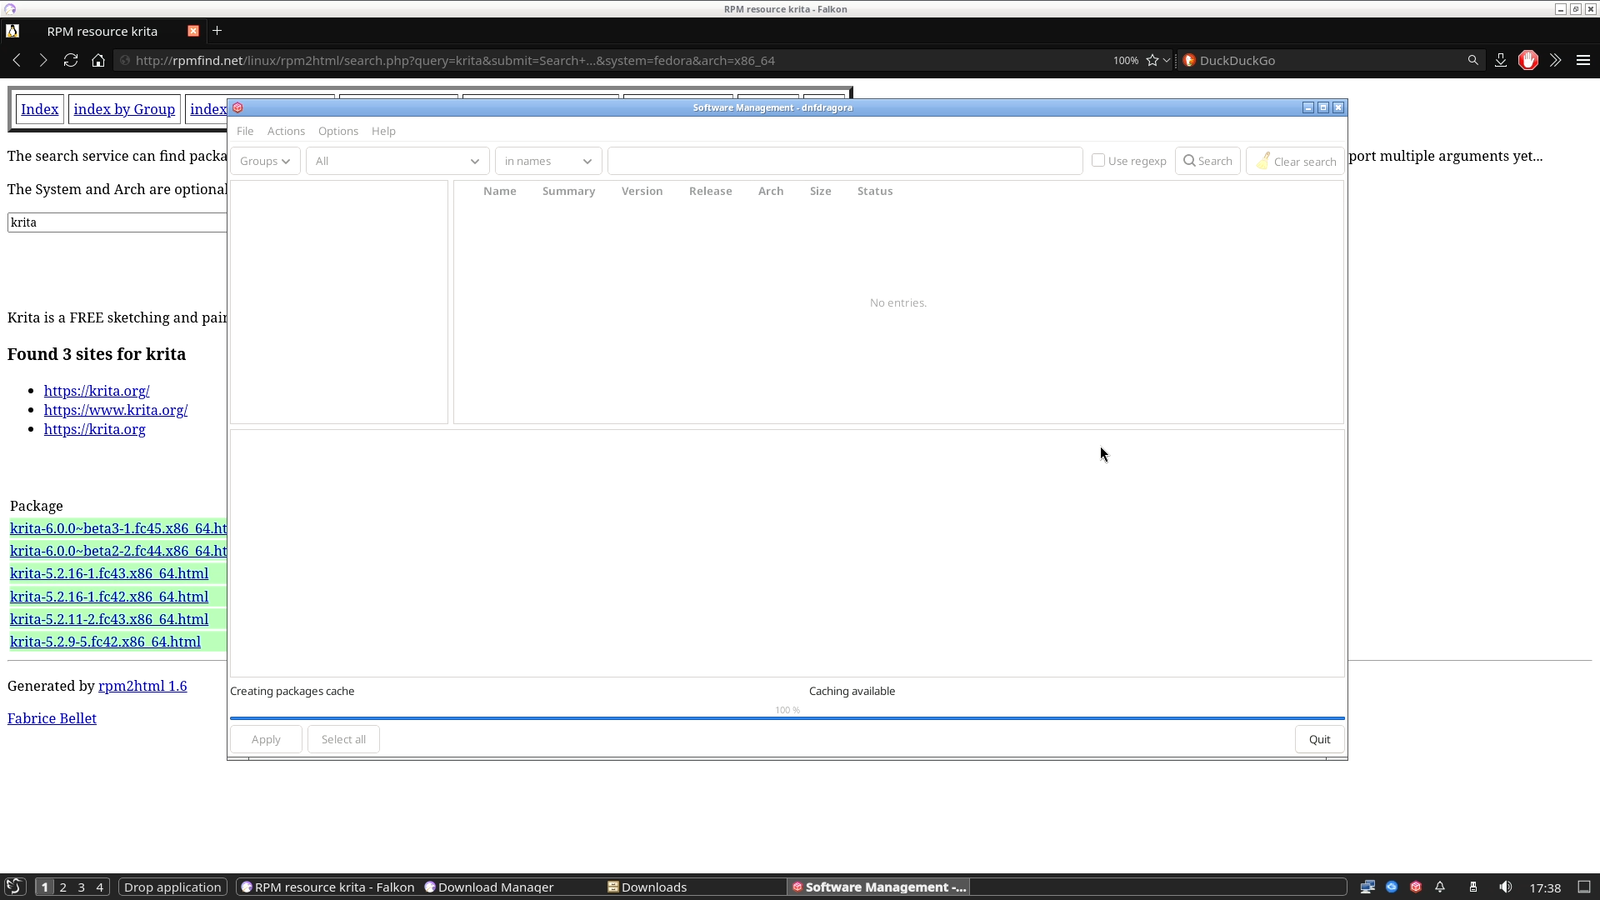Click the USB device tray icon
The image size is (1600, 900).
click(x=1473, y=887)
